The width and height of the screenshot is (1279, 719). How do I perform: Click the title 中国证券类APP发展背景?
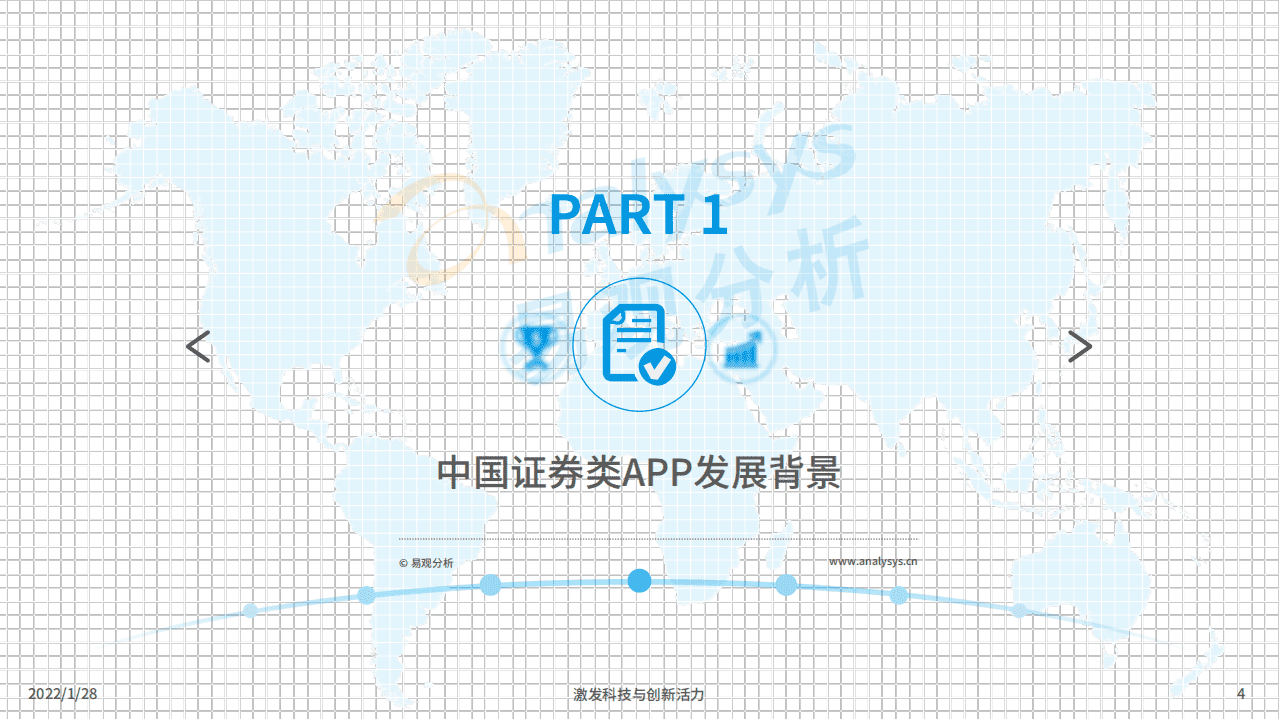point(640,468)
